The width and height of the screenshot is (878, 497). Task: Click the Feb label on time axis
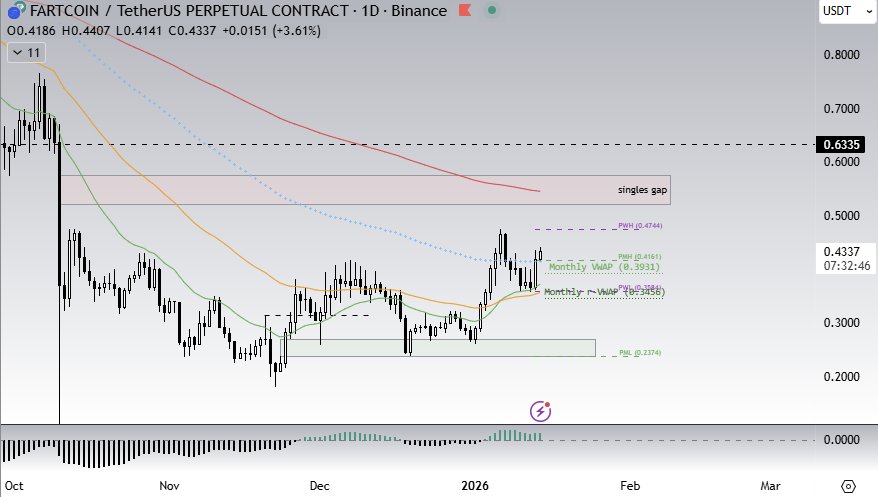click(x=630, y=486)
